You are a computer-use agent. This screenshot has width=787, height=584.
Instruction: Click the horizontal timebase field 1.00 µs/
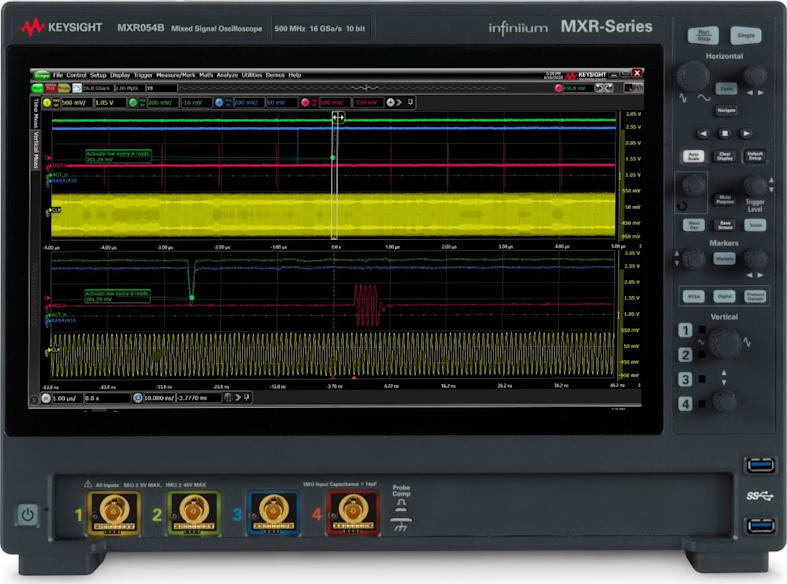click(x=66, y=398)
